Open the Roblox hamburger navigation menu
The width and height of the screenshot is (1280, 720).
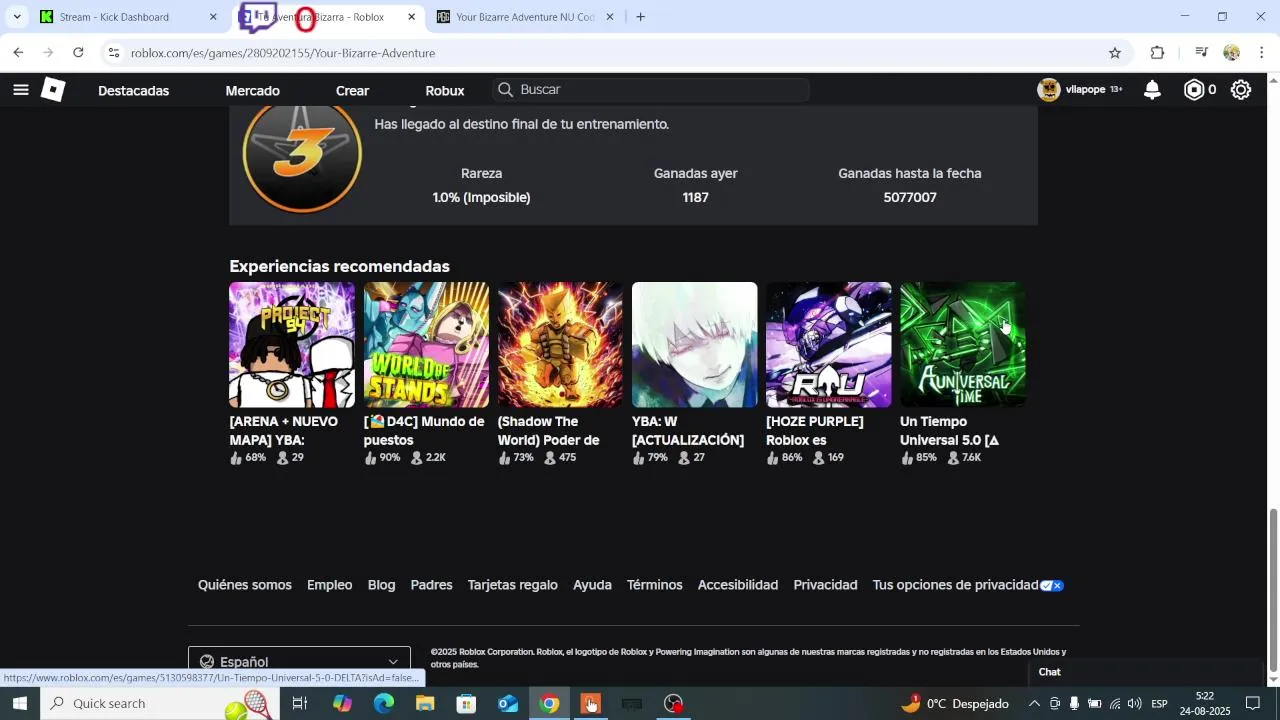tap(20, 90)
